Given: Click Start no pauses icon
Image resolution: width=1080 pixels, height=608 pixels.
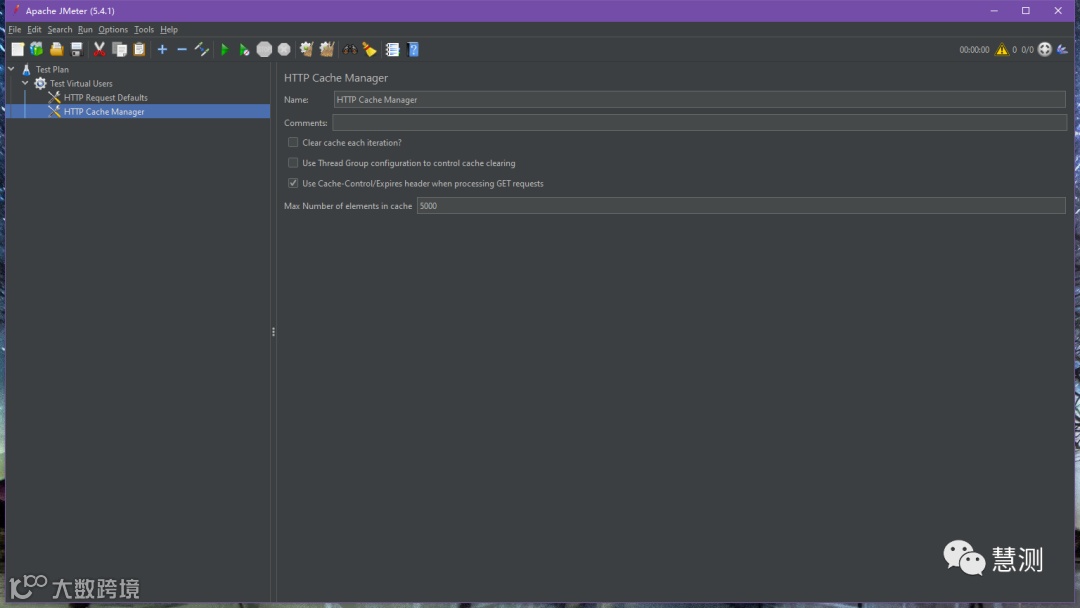Looking at the screenshot, I should tap(244, 49).
